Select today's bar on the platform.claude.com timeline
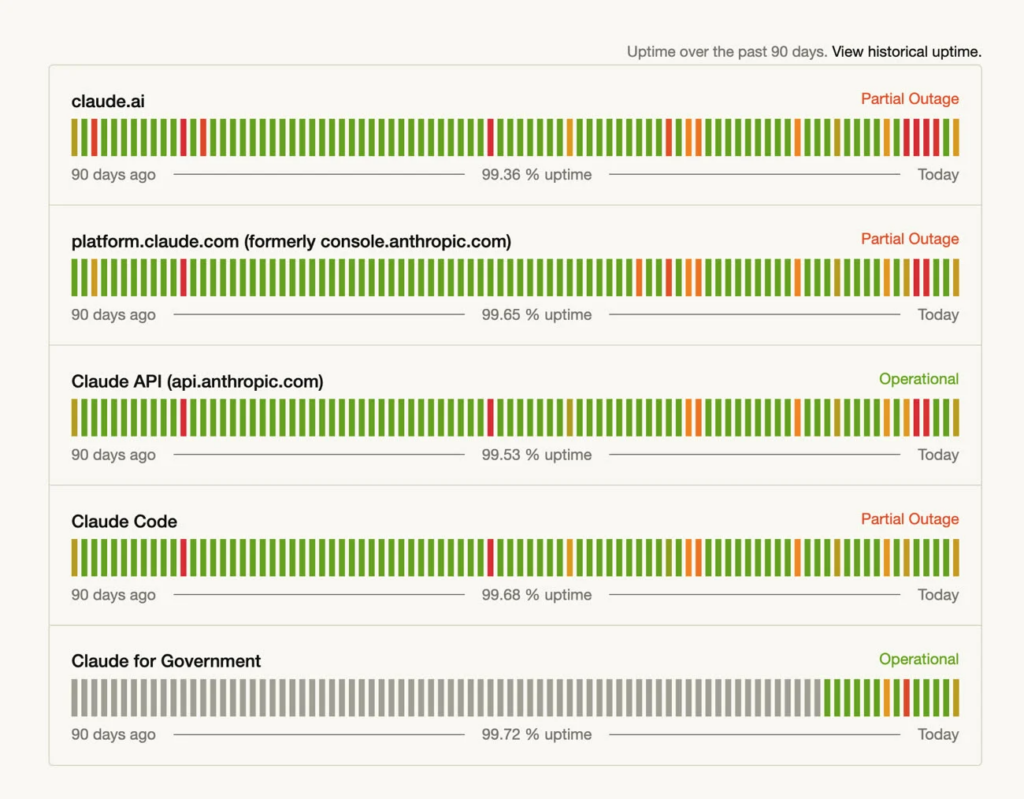The width and height of the screenshot is (1024, 799). (x=955, y=277)
